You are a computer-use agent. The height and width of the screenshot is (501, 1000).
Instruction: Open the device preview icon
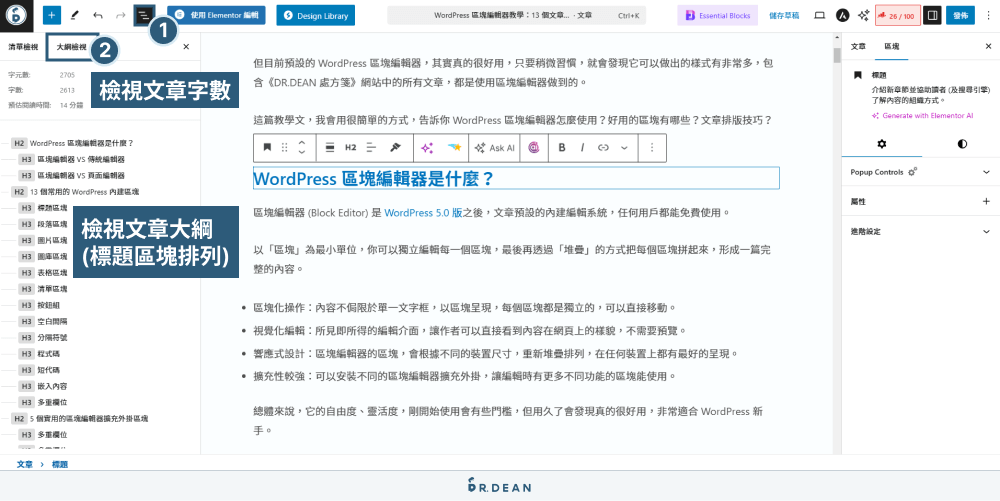tap(820, 15)
